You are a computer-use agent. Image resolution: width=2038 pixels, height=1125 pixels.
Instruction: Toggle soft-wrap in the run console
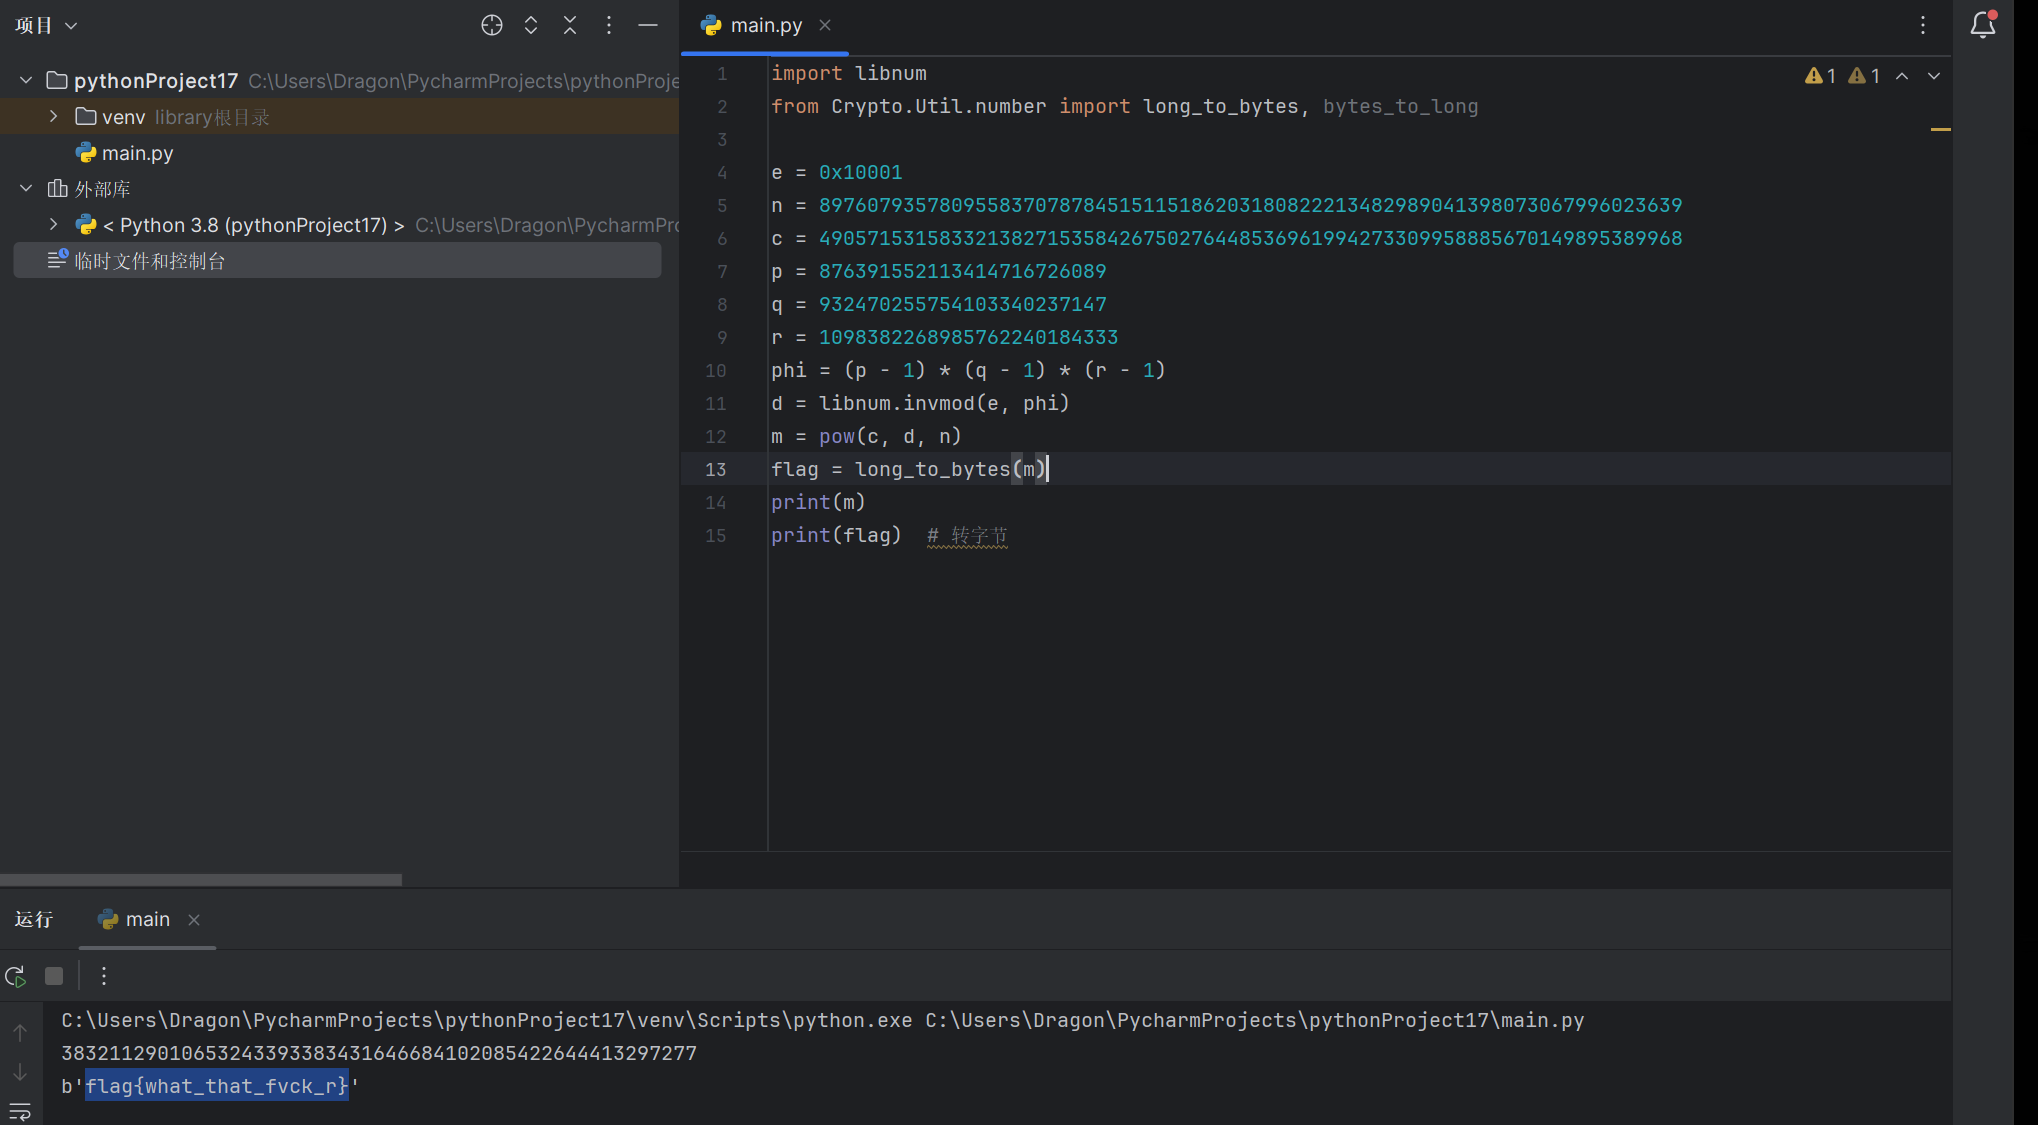(x=20, y=1111)
